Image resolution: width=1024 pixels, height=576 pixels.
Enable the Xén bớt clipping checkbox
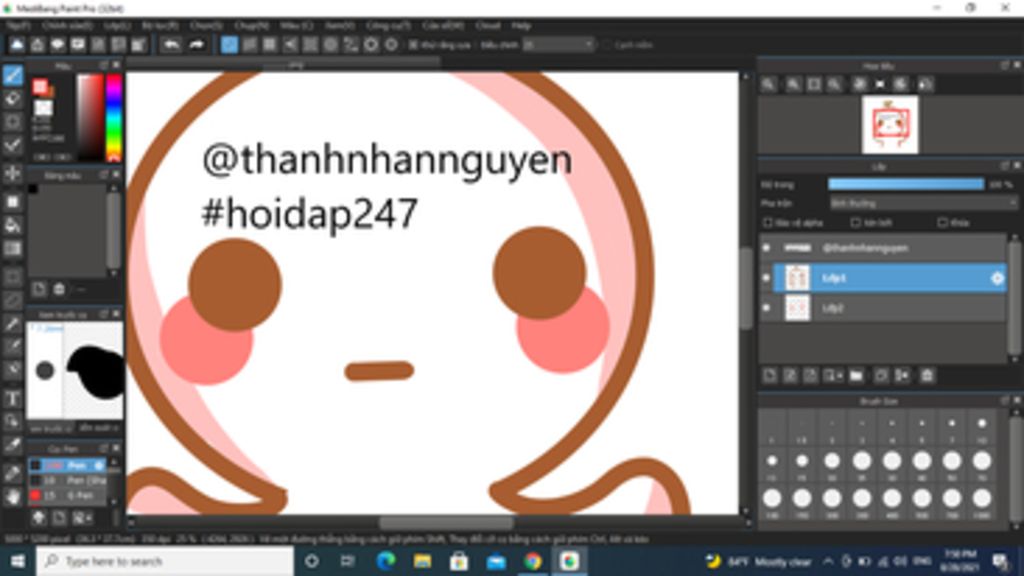pyautogui.click(x=856, y=223)
